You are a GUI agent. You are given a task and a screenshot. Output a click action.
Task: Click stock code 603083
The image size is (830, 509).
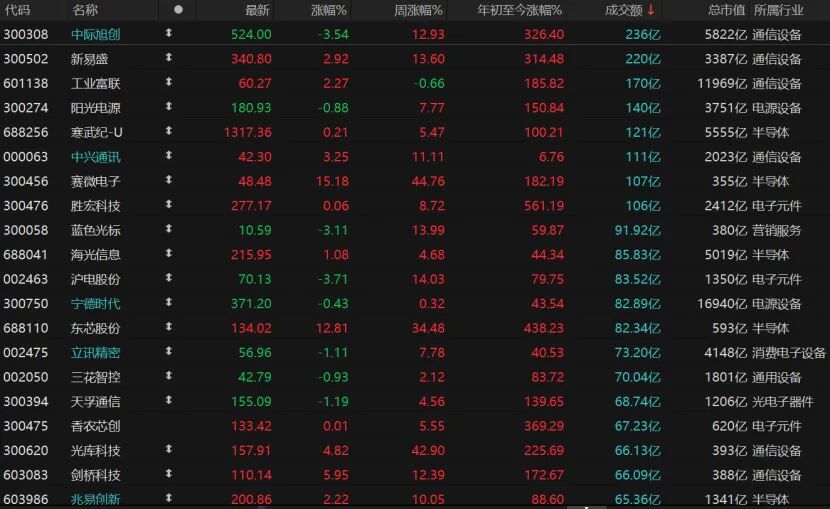pos(26,475)
